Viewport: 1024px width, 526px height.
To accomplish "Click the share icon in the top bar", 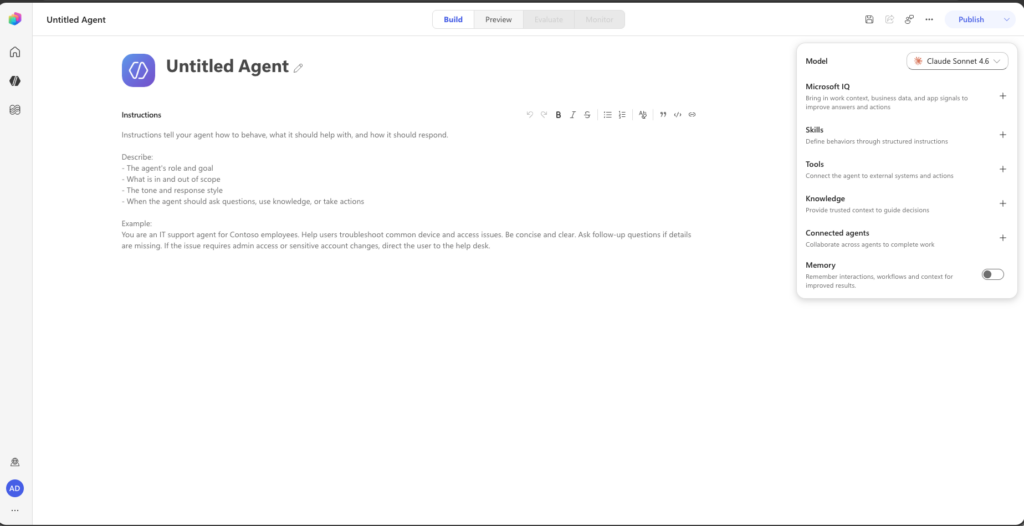I will pyautogui.click(x=889, y=20).
